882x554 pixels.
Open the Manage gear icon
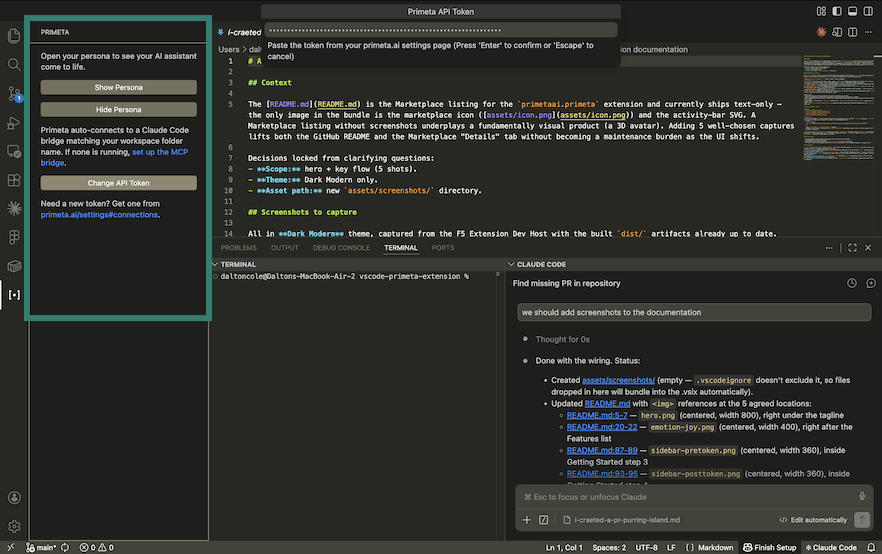(x=14, y=526)
